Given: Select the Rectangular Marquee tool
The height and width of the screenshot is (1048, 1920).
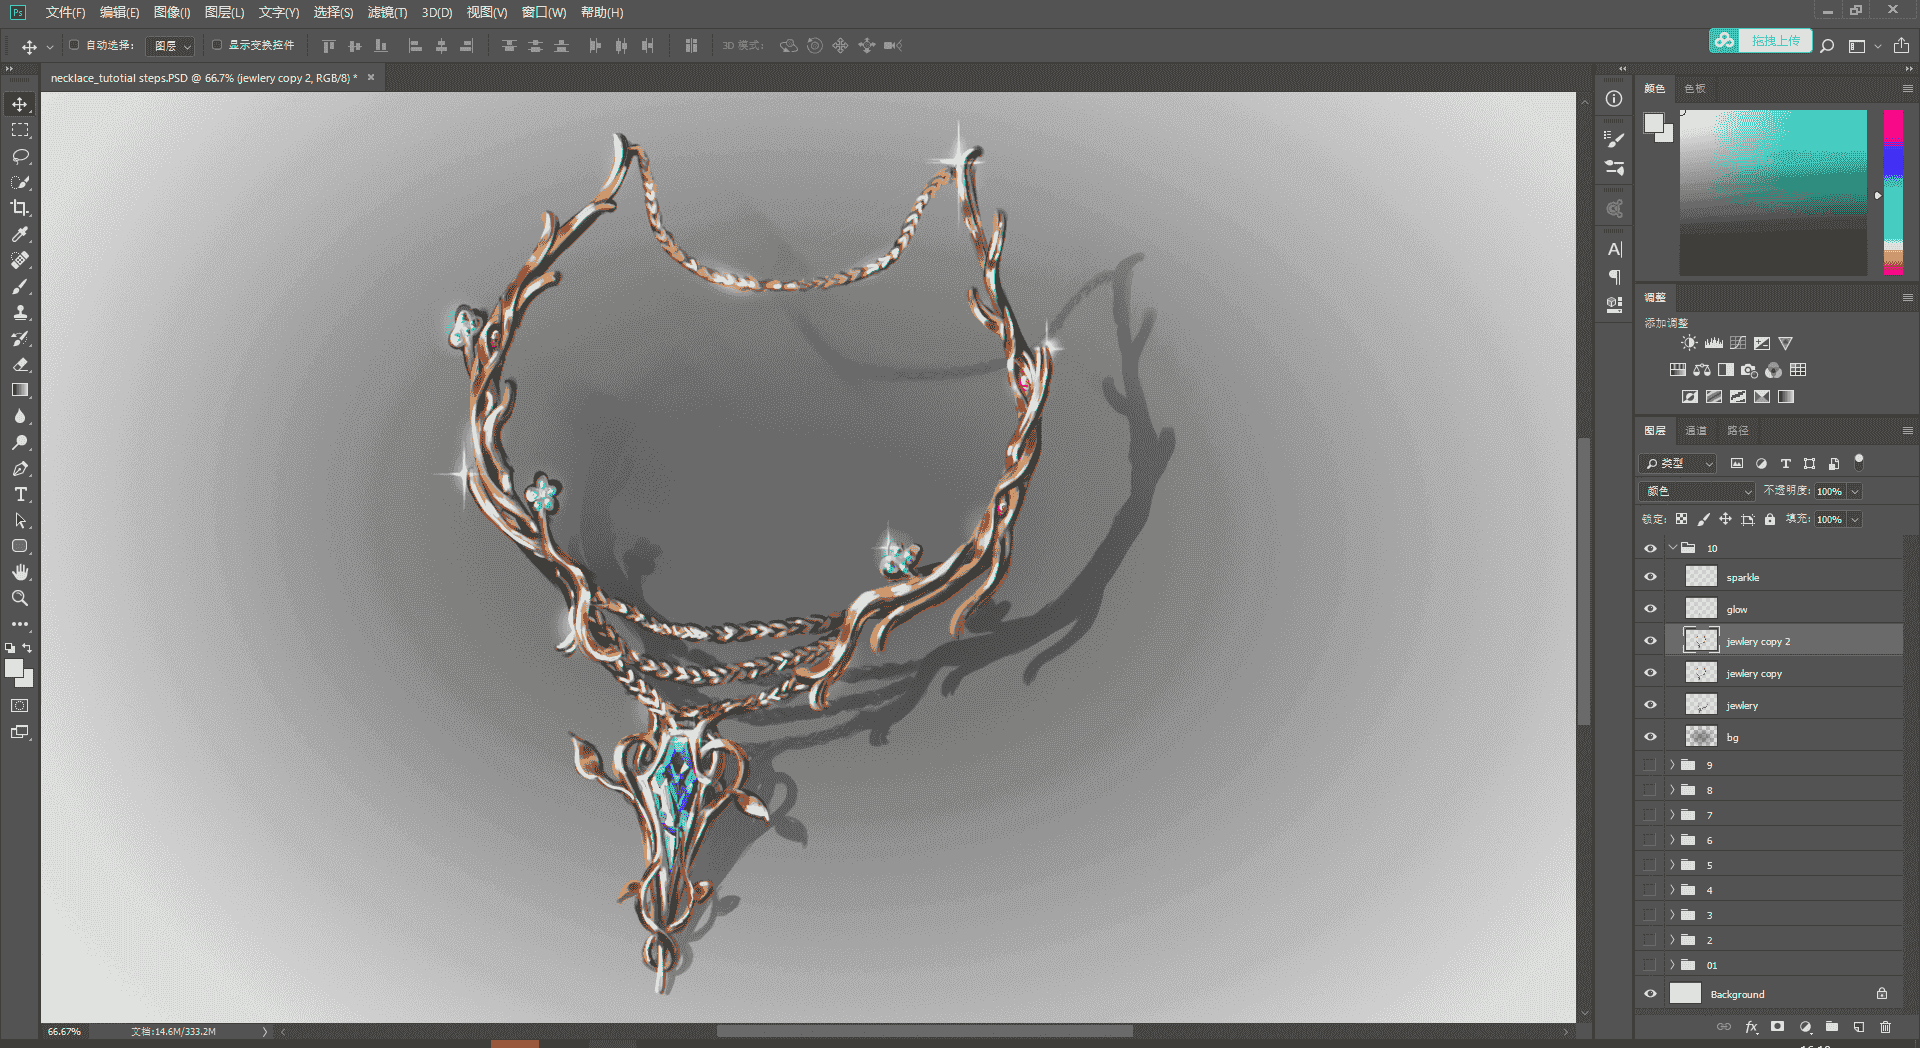Looking at the screenshot, I should (20, 130).
